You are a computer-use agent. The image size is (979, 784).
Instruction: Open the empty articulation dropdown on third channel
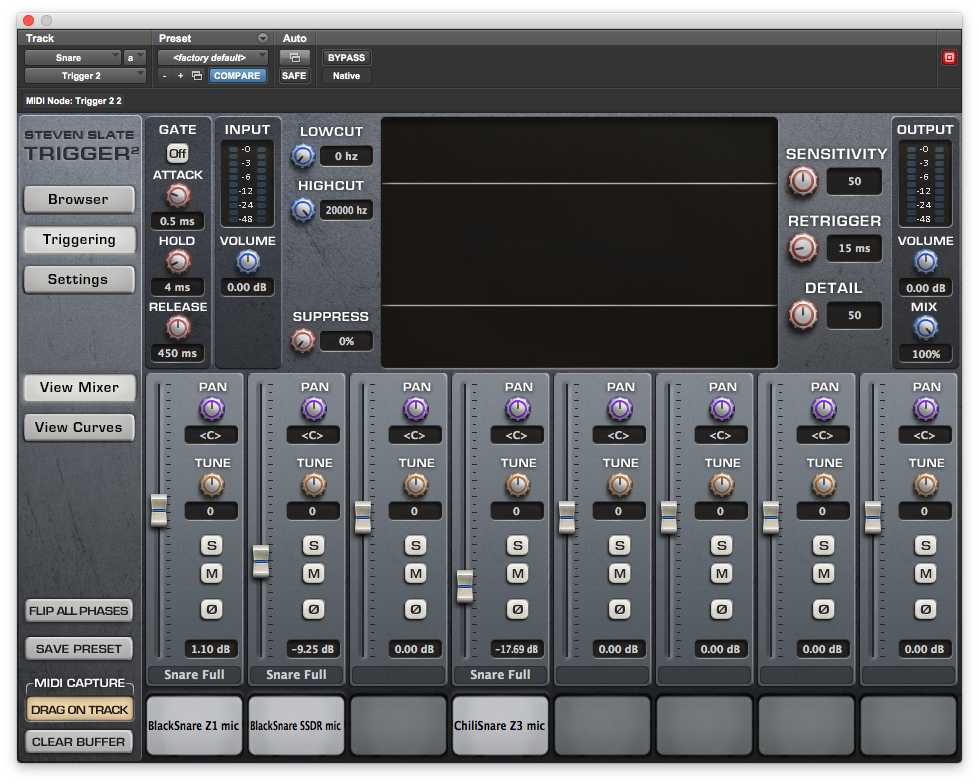(398, 675)
